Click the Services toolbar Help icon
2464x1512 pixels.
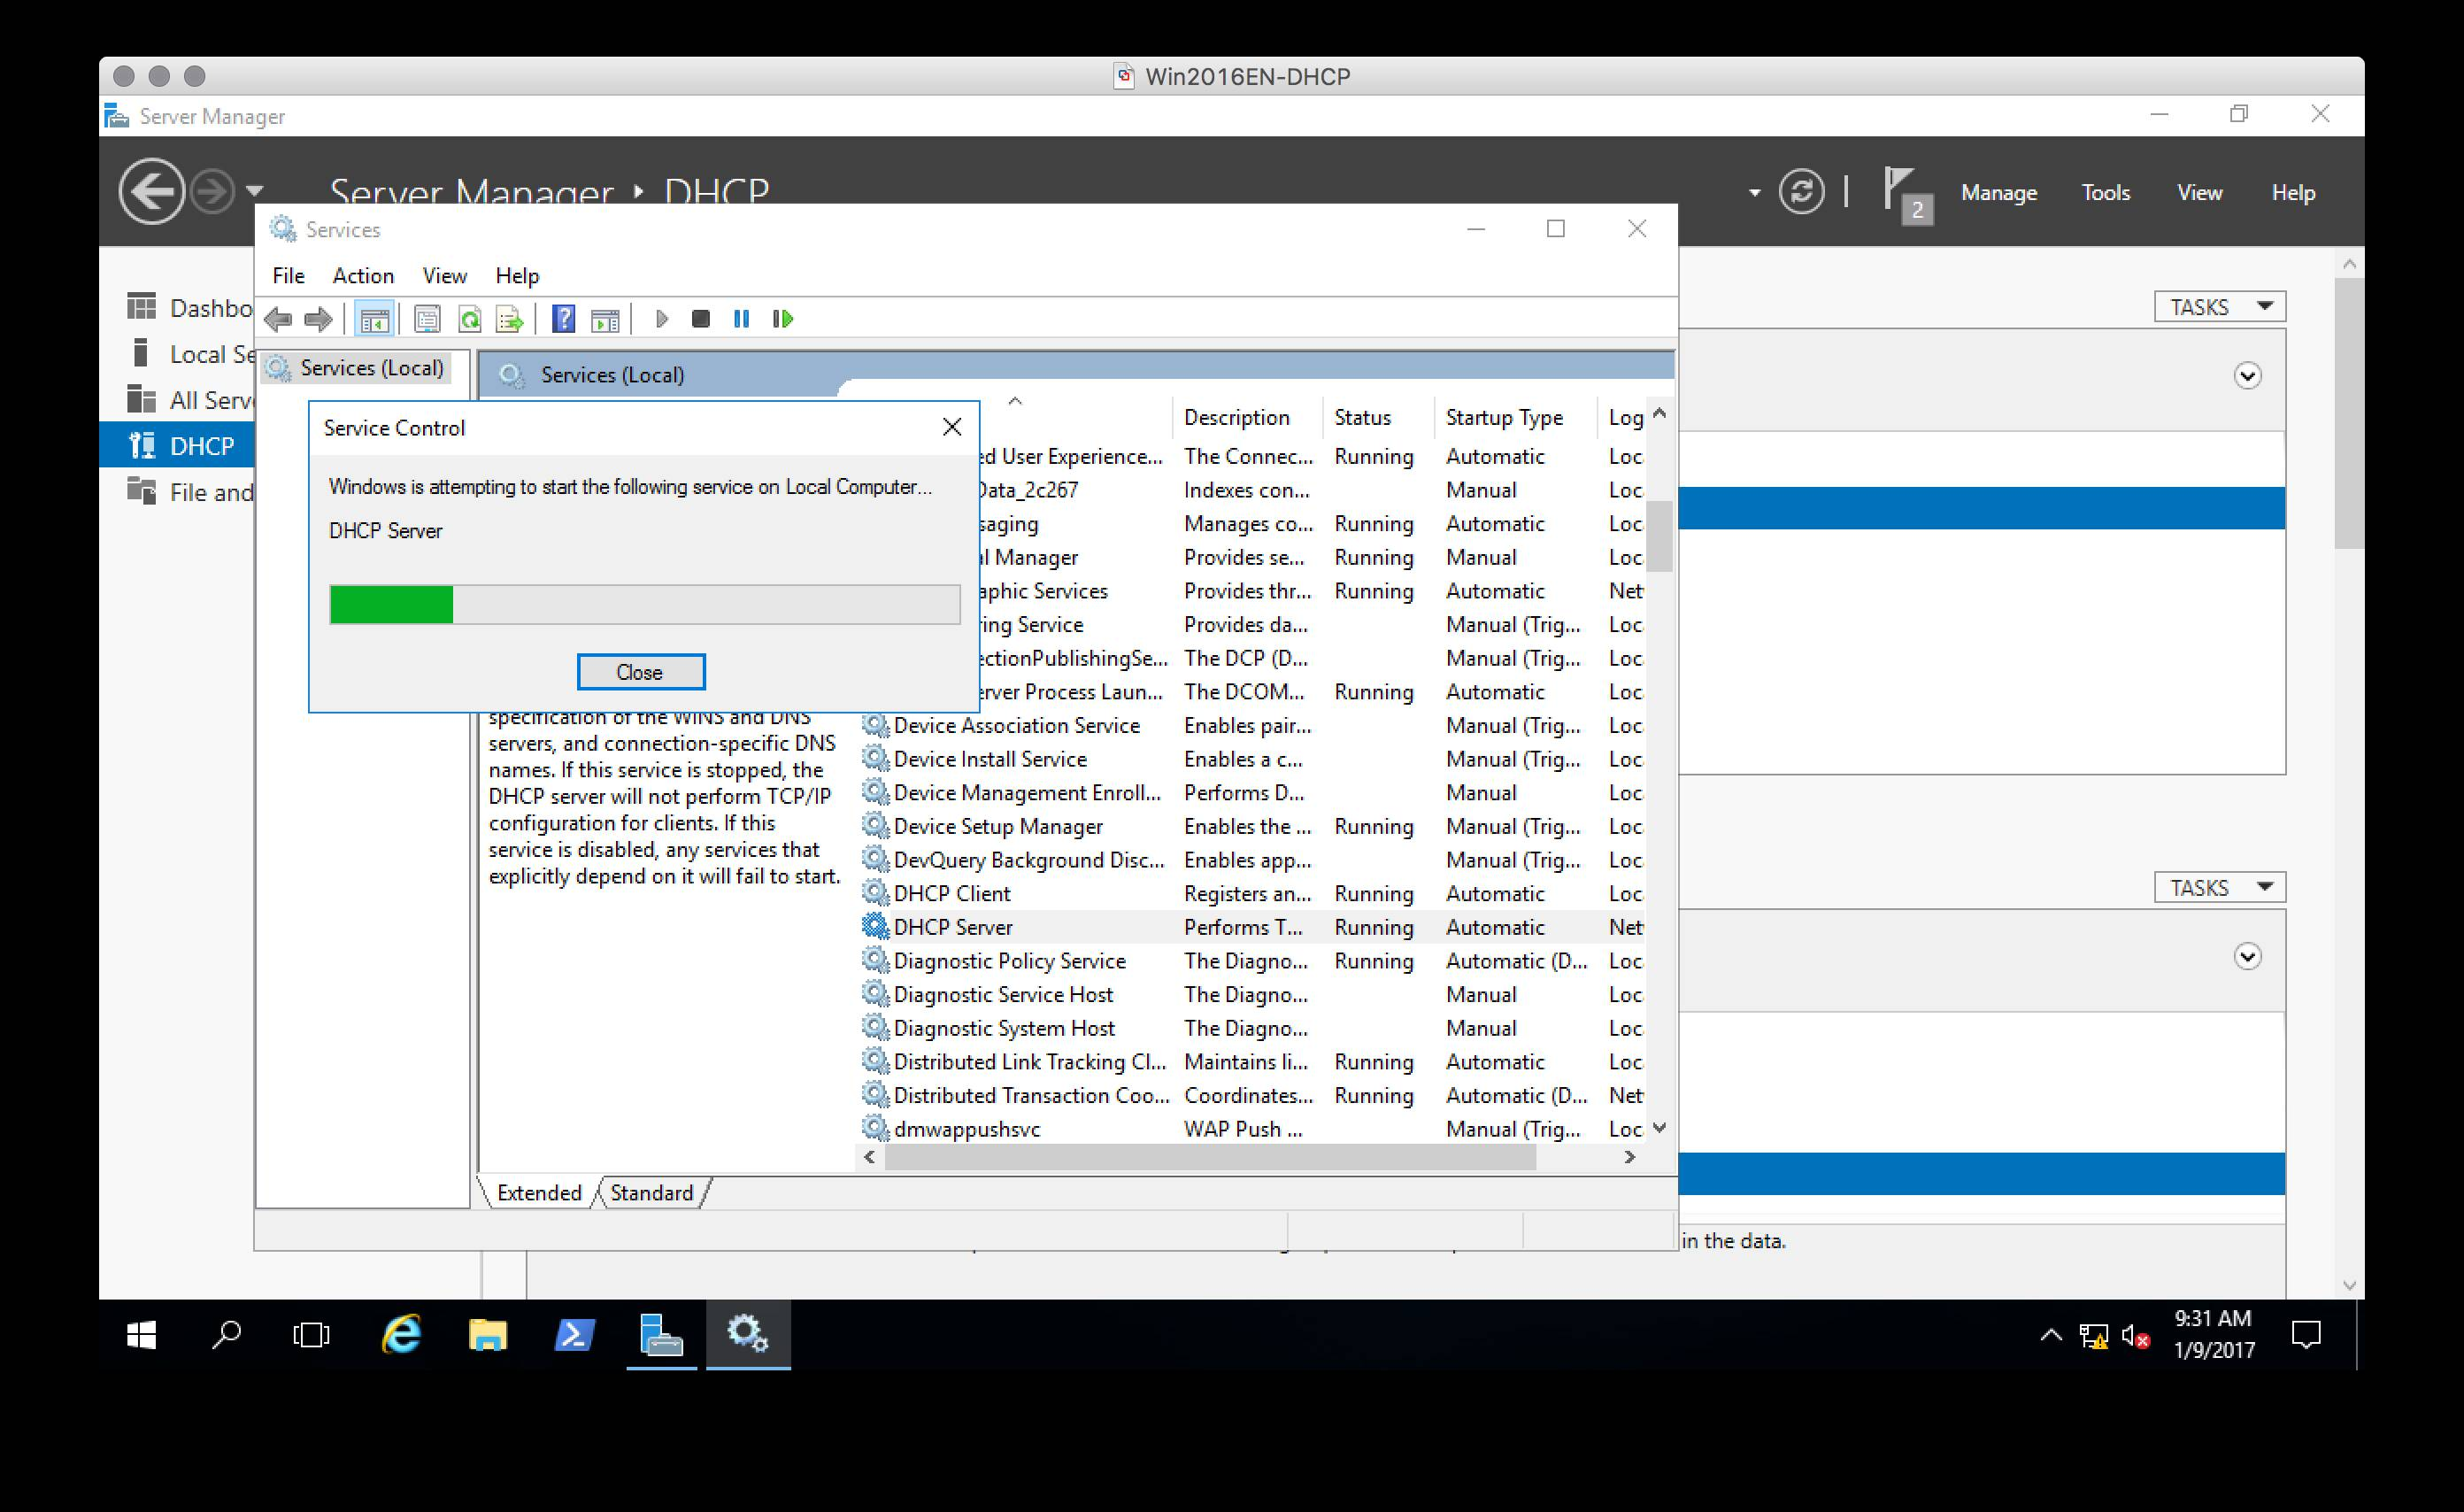(563, 319)
